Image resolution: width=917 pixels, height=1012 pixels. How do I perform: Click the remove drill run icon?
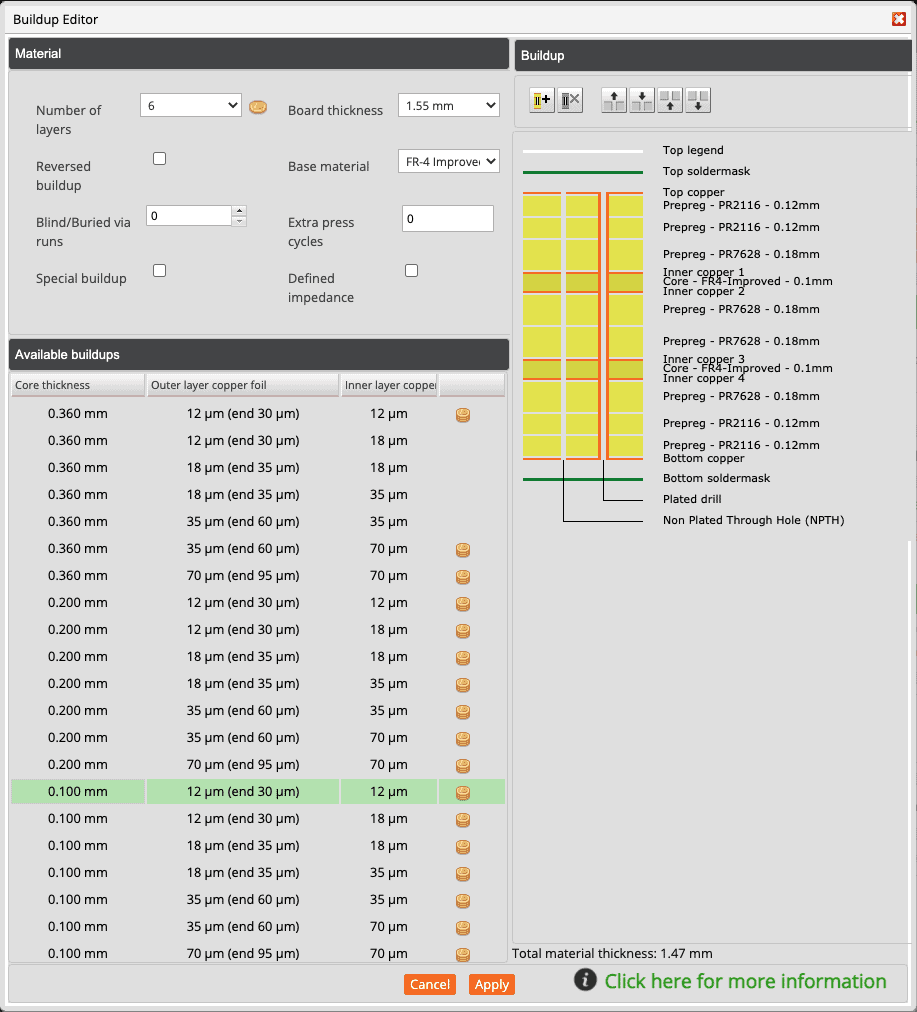click(570, 101)
